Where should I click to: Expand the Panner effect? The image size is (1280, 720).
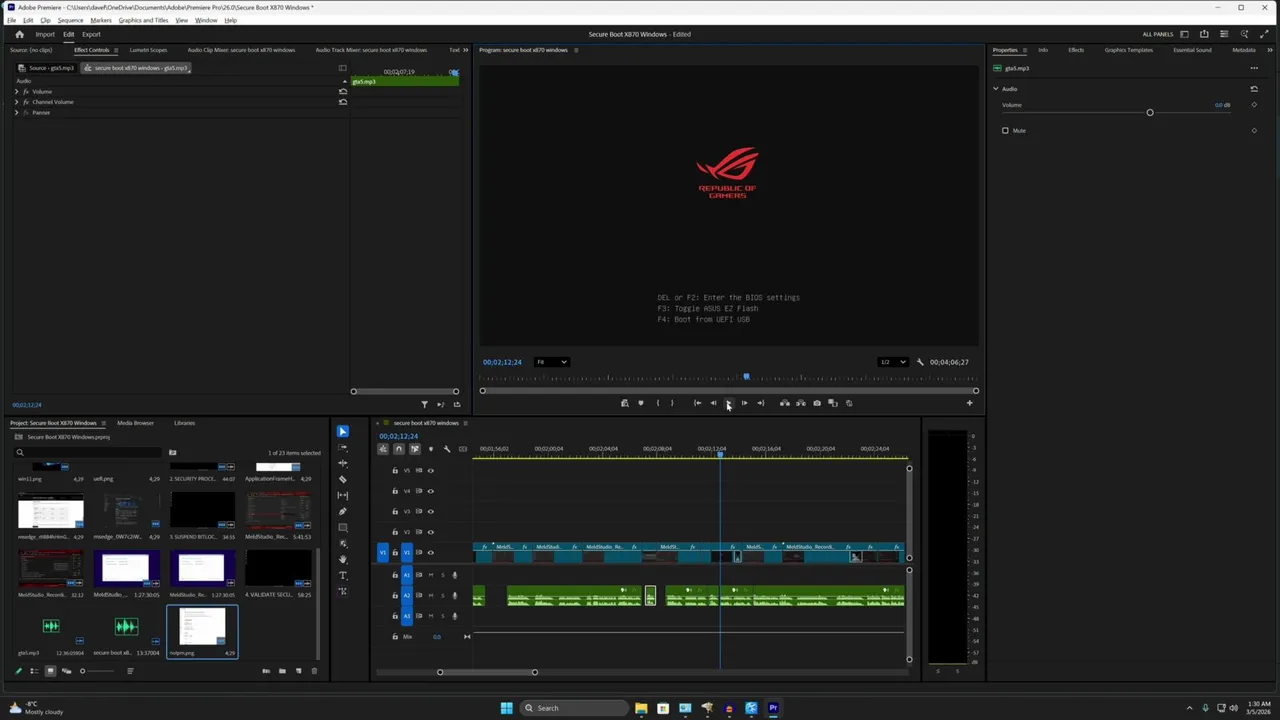(16, 112)
